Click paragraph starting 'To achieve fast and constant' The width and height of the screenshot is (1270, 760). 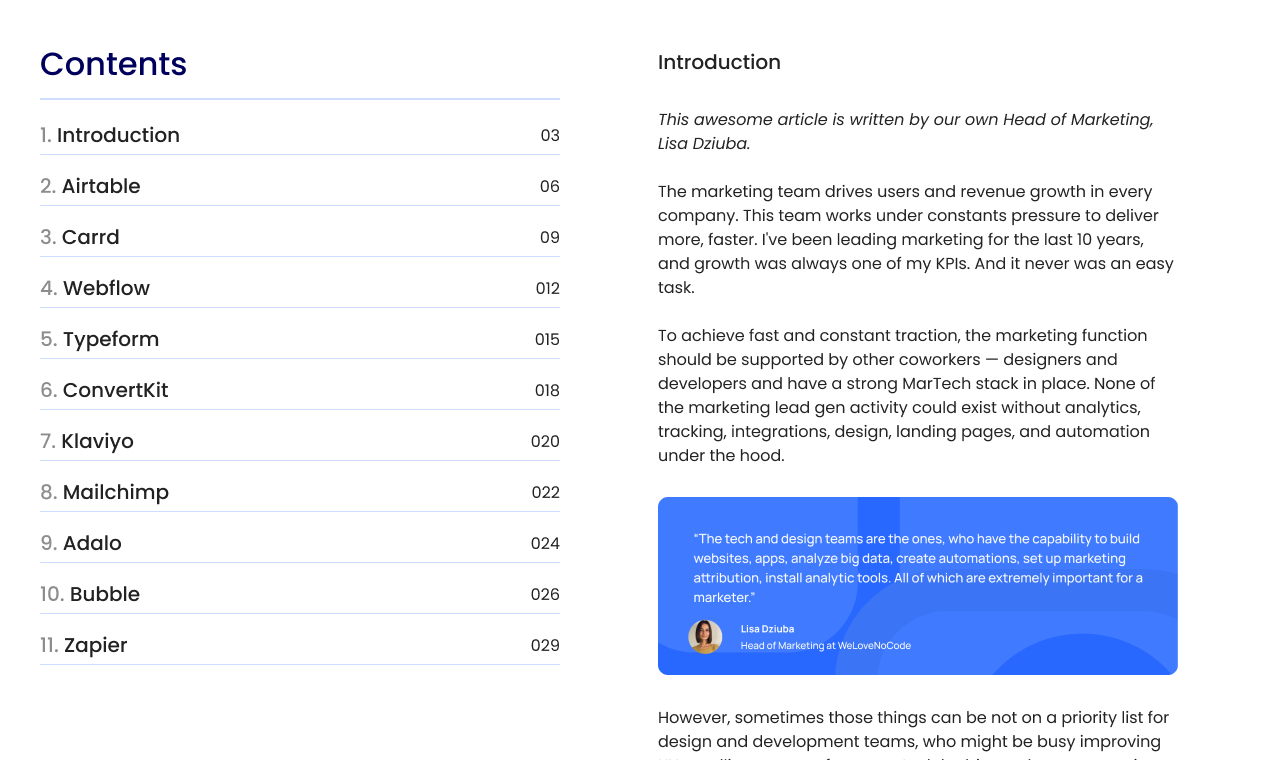(907, 395)
